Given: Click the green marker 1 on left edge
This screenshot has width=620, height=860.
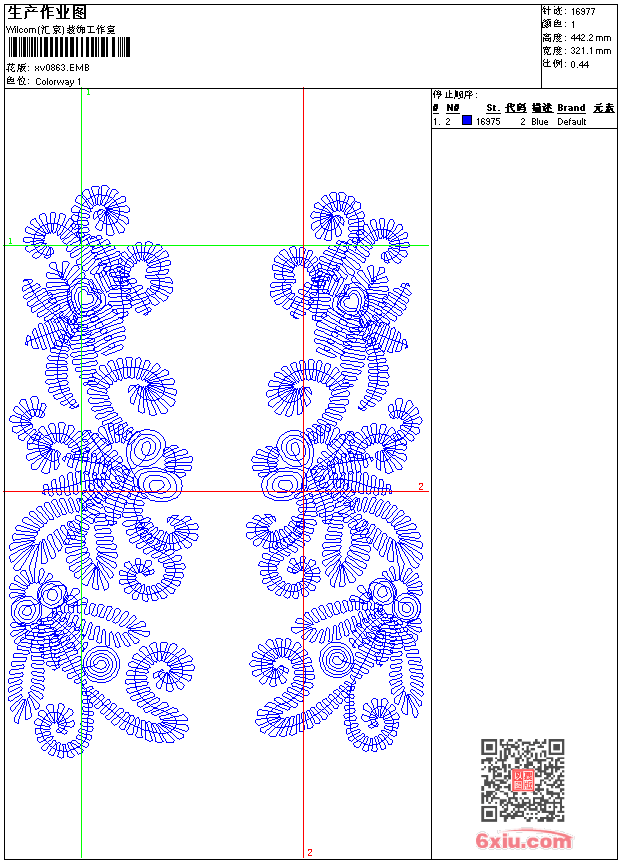Looking at the screenshot, I should (x=10, y=241).
